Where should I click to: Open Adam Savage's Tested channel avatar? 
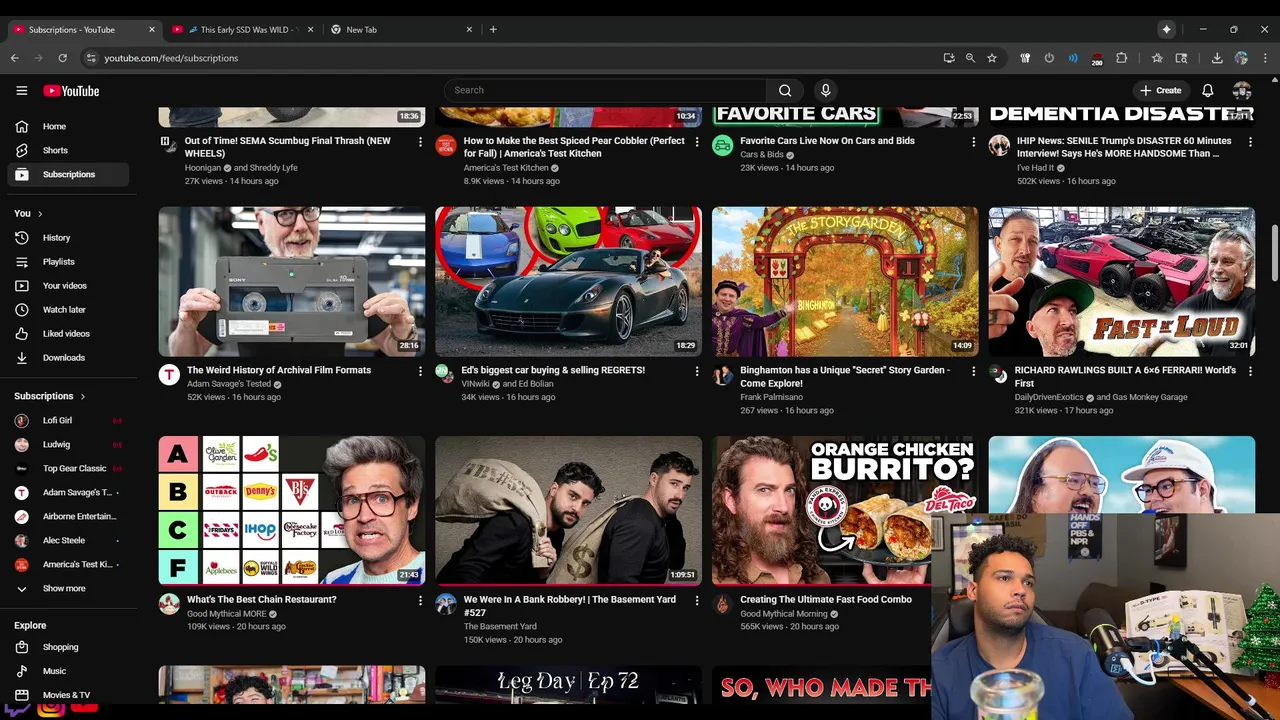coord(169,375)
